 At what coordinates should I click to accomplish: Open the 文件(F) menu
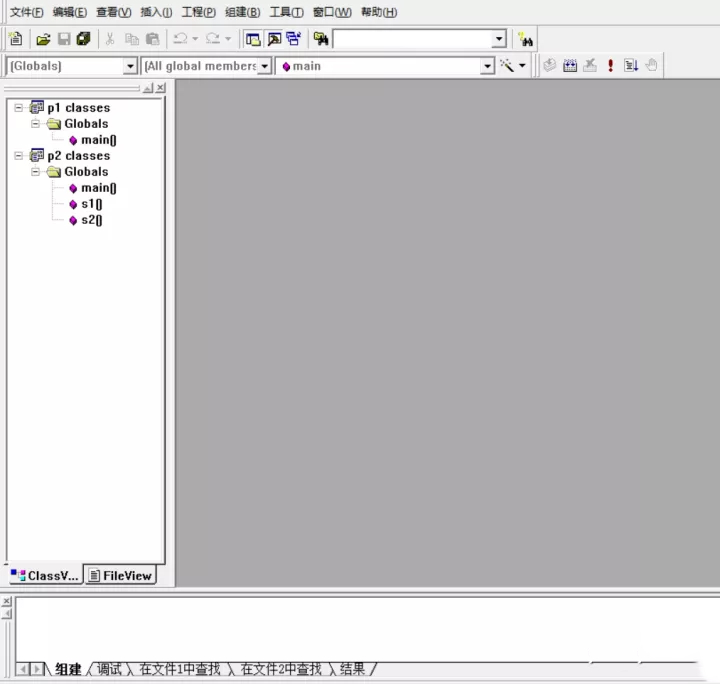27,12
